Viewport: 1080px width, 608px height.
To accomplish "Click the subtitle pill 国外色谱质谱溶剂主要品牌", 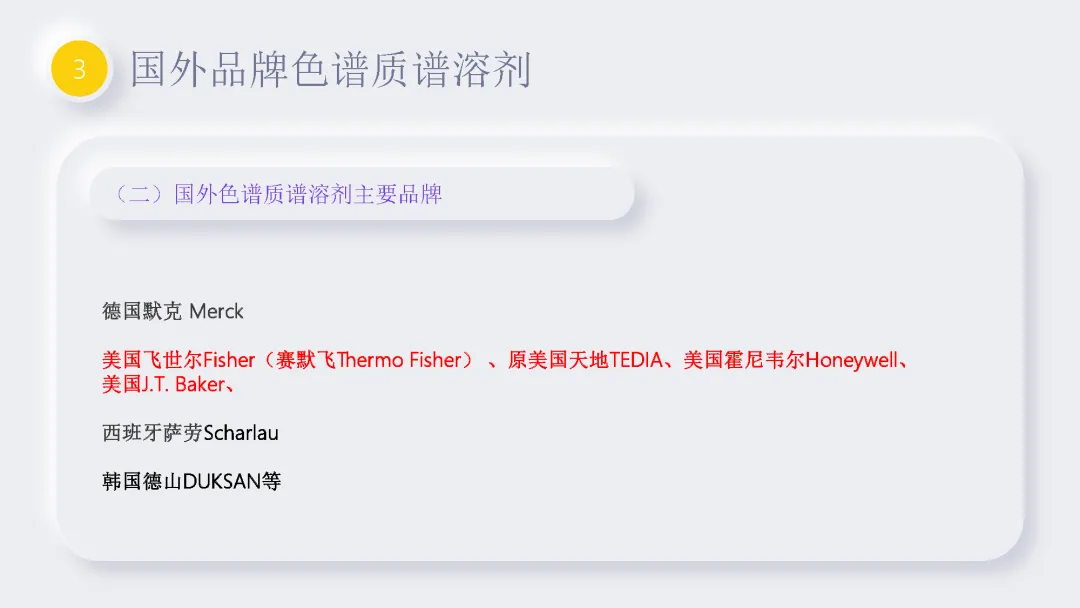I will (362, 193).
